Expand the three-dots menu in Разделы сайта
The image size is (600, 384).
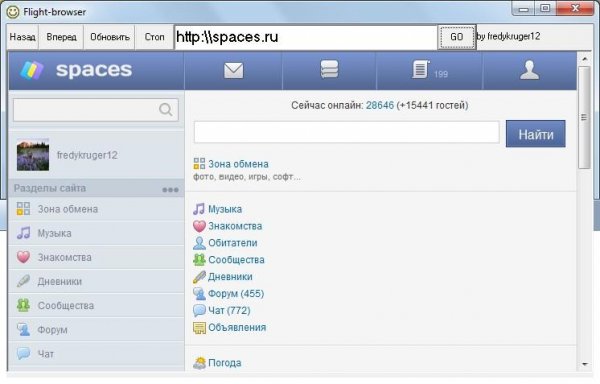[x=170, y=190]
